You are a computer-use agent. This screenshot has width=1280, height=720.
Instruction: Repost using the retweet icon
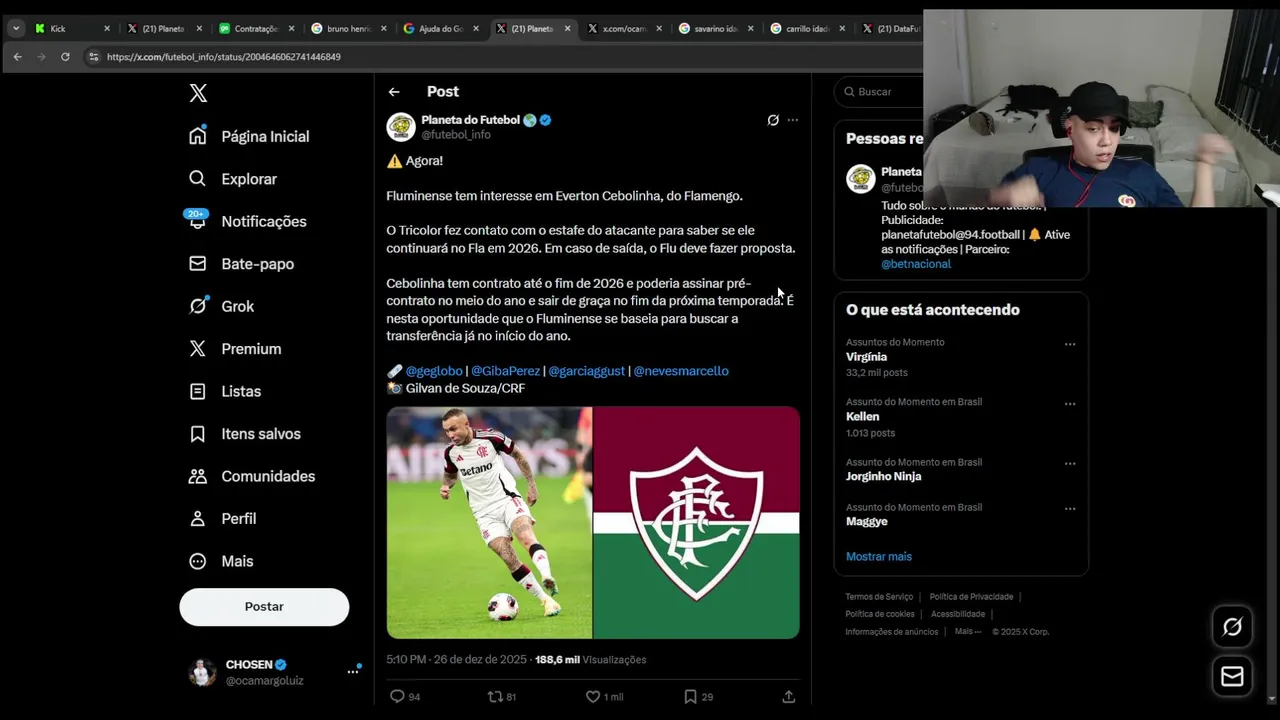click(494, 696)
